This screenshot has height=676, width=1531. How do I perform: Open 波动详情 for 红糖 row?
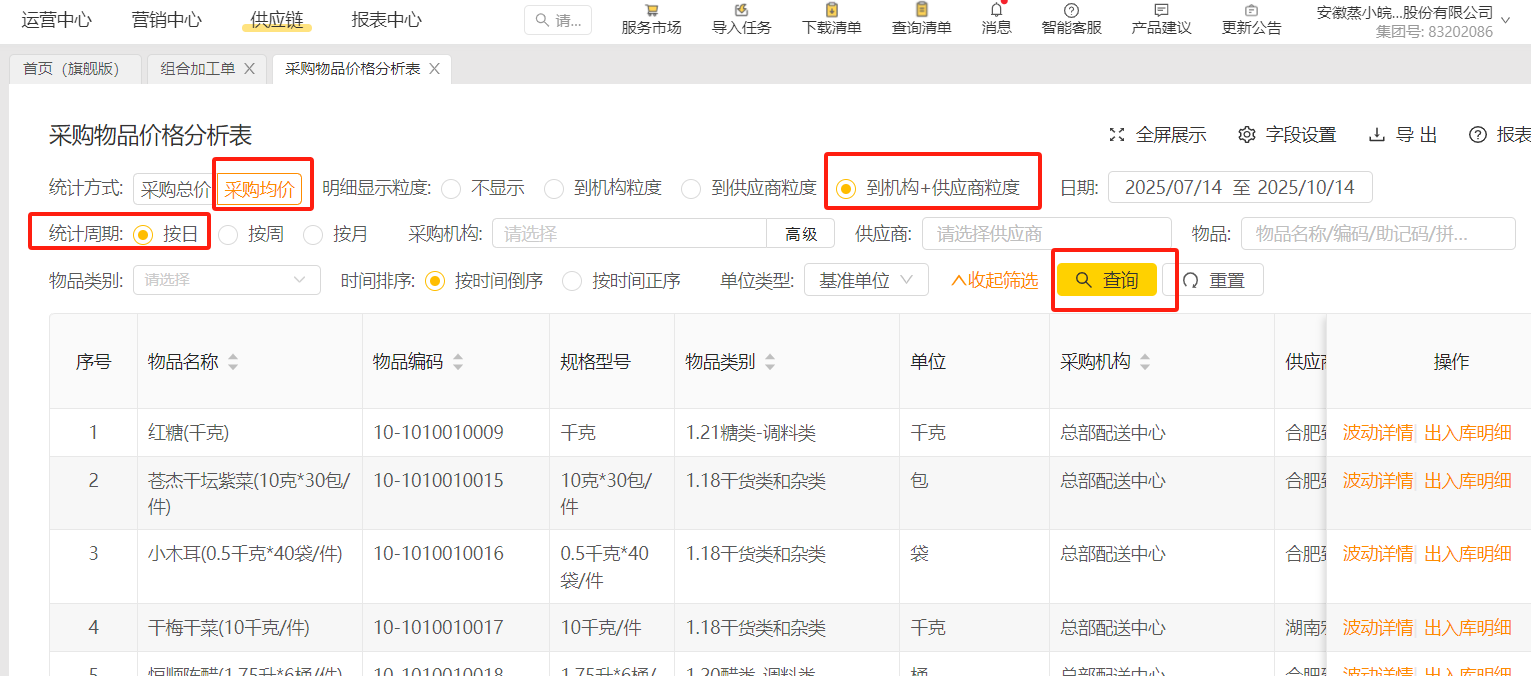point(1377,433)
